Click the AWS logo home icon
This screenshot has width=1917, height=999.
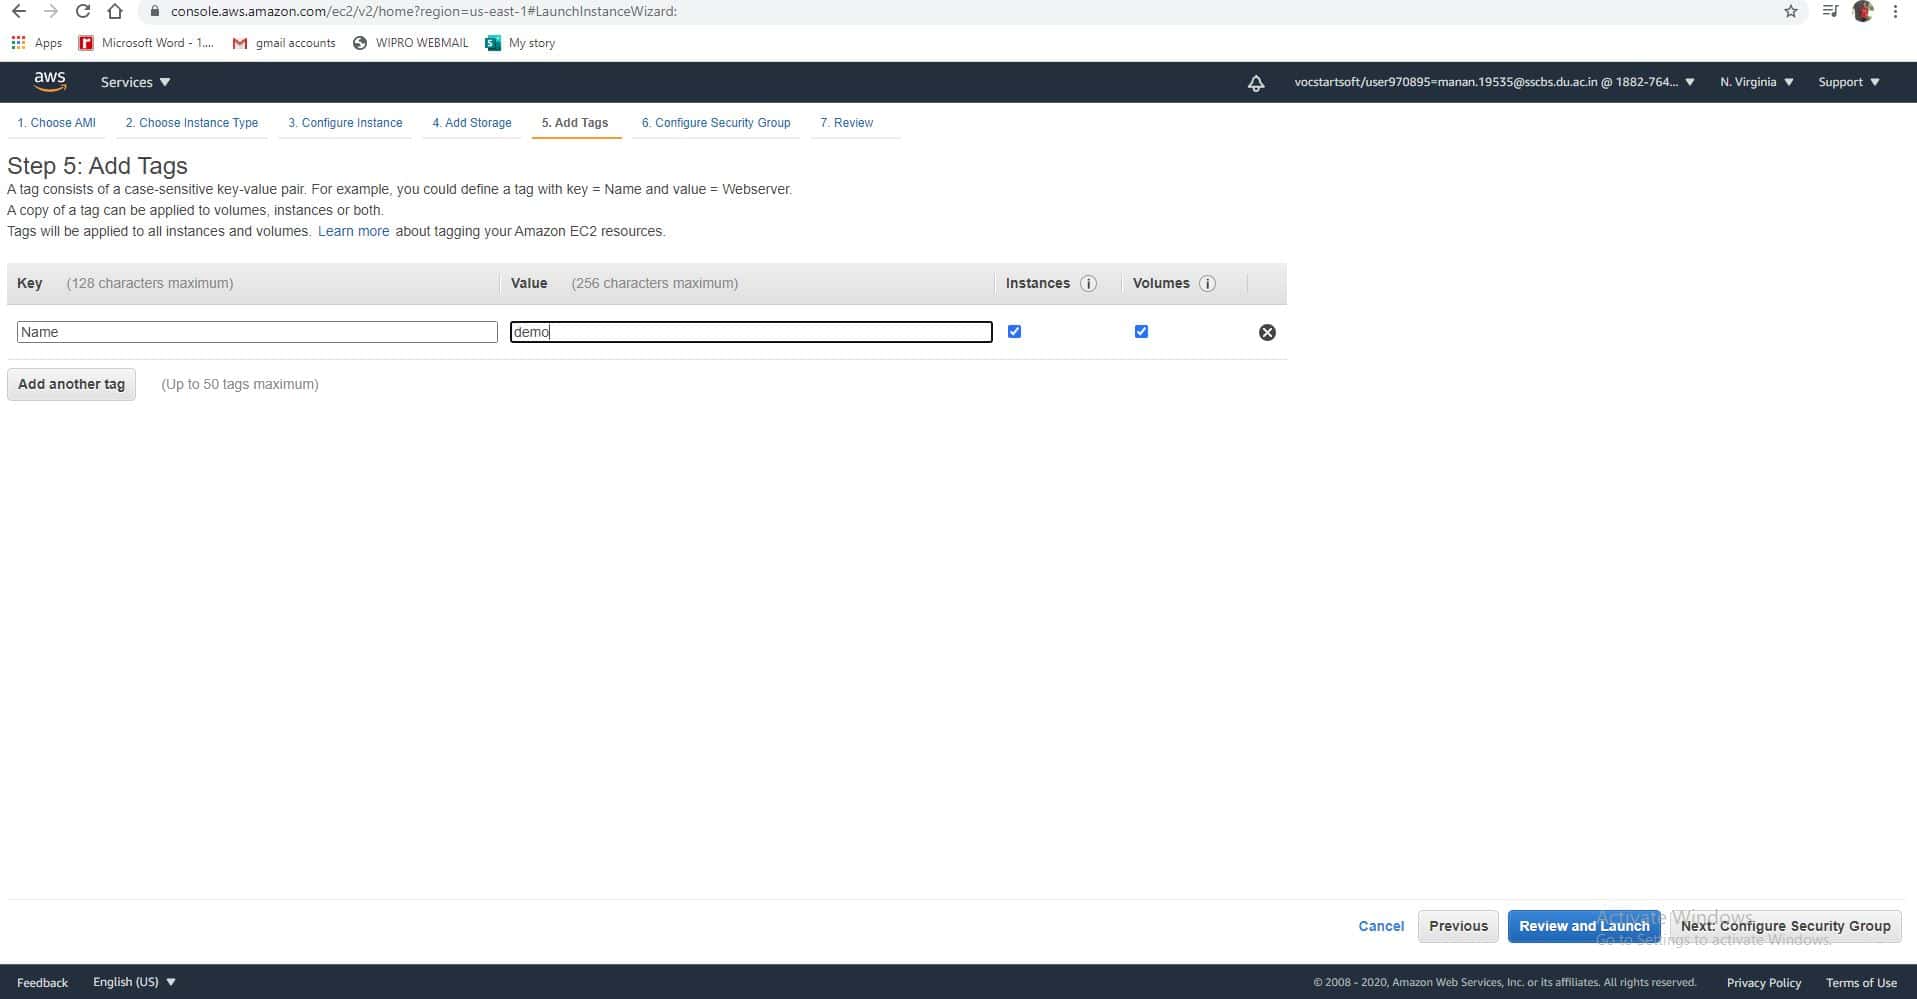coord(49,81)
